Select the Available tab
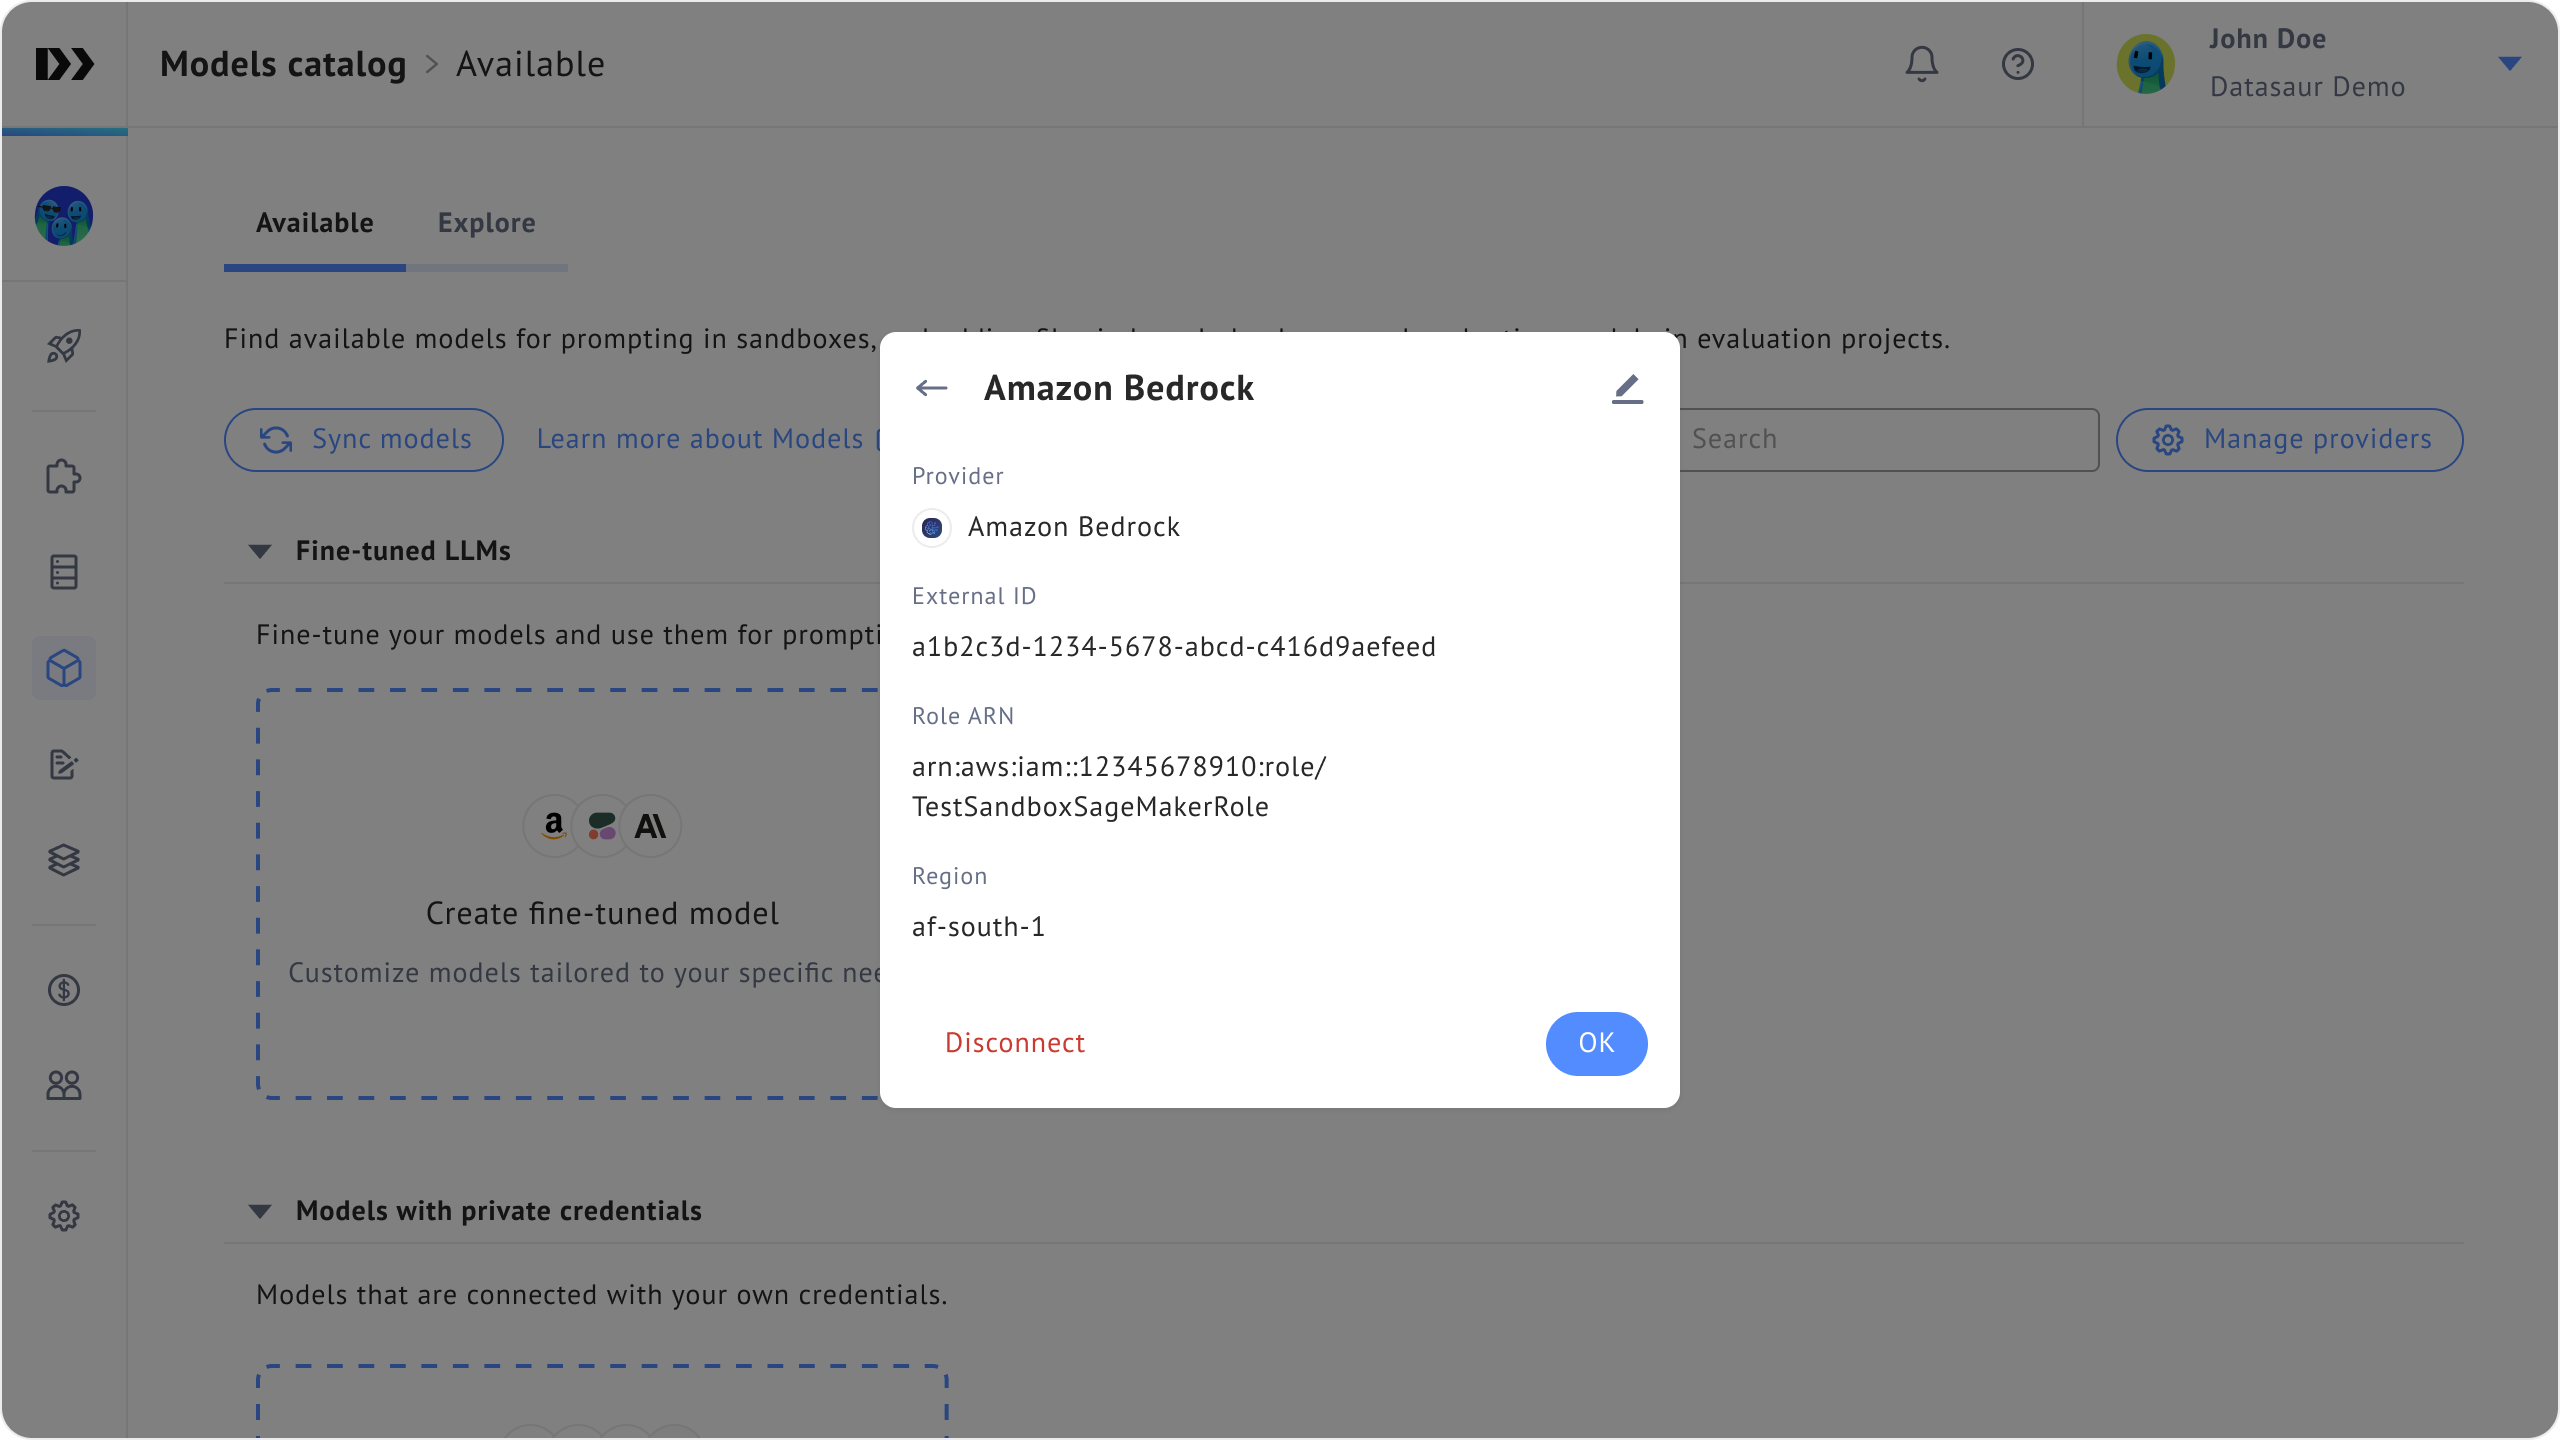 coord(314,223)
